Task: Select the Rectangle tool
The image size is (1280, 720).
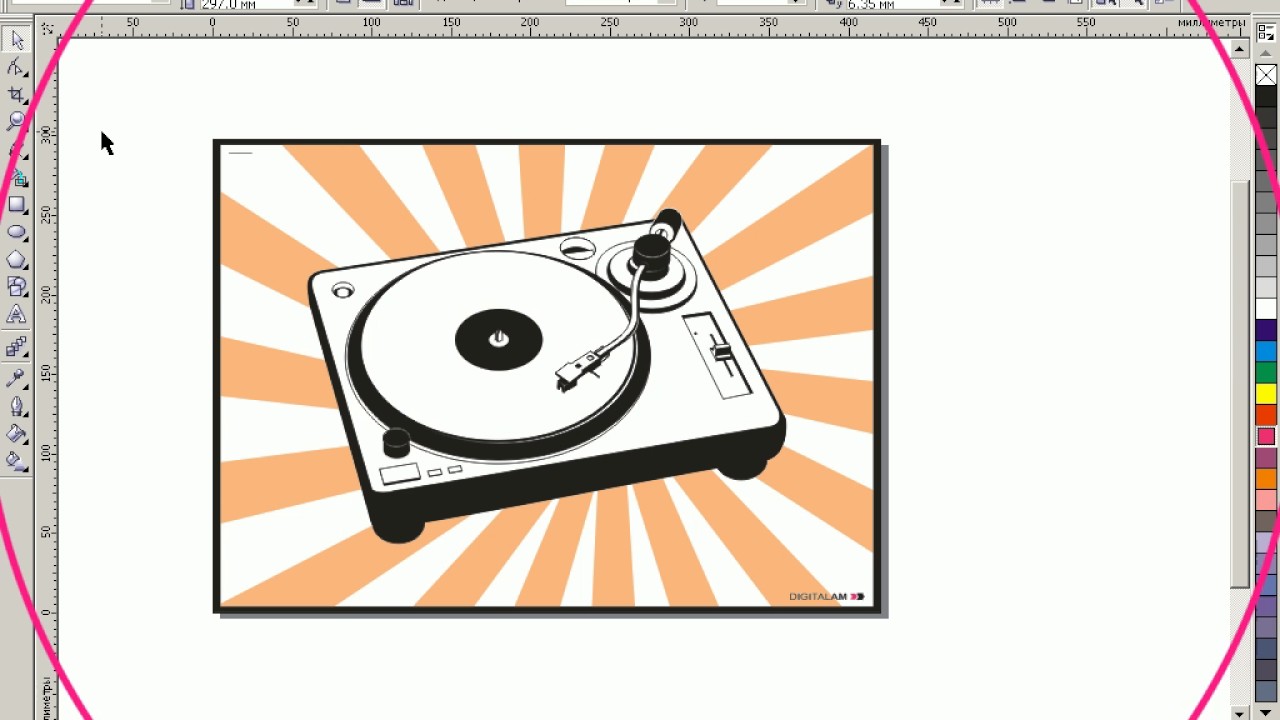Action: point(17,204)
